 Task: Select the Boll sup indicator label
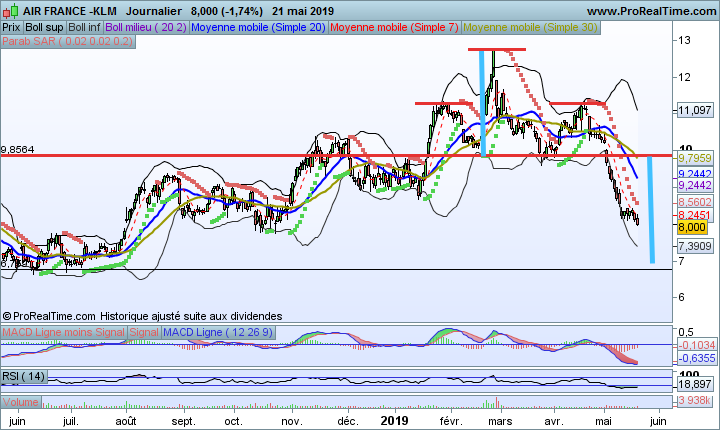click(44, 28)
